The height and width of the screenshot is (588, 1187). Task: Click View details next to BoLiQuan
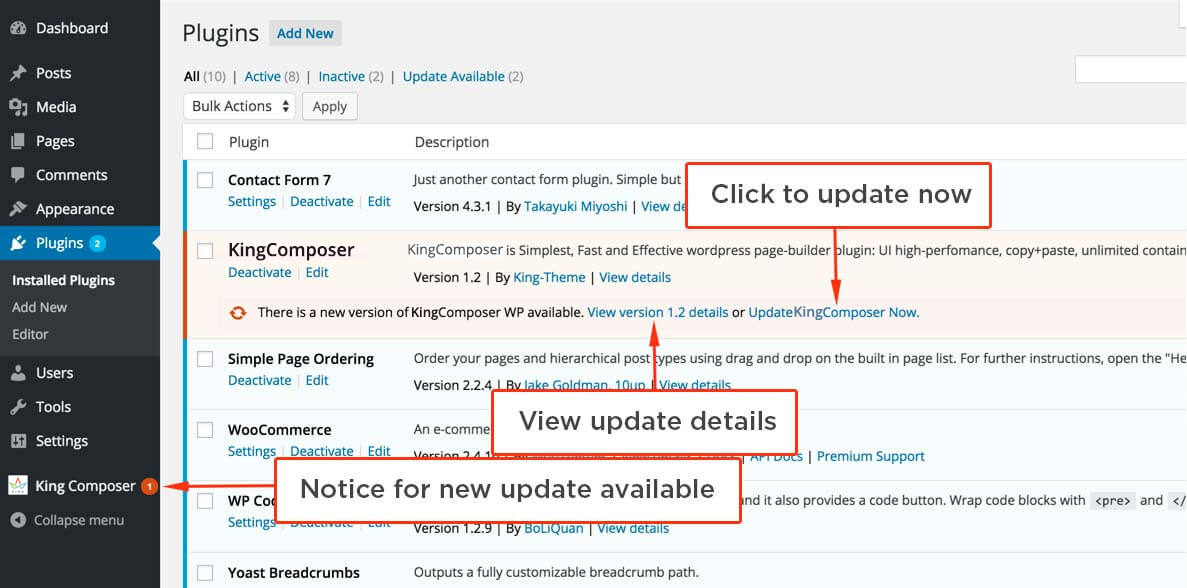(634, 528)
